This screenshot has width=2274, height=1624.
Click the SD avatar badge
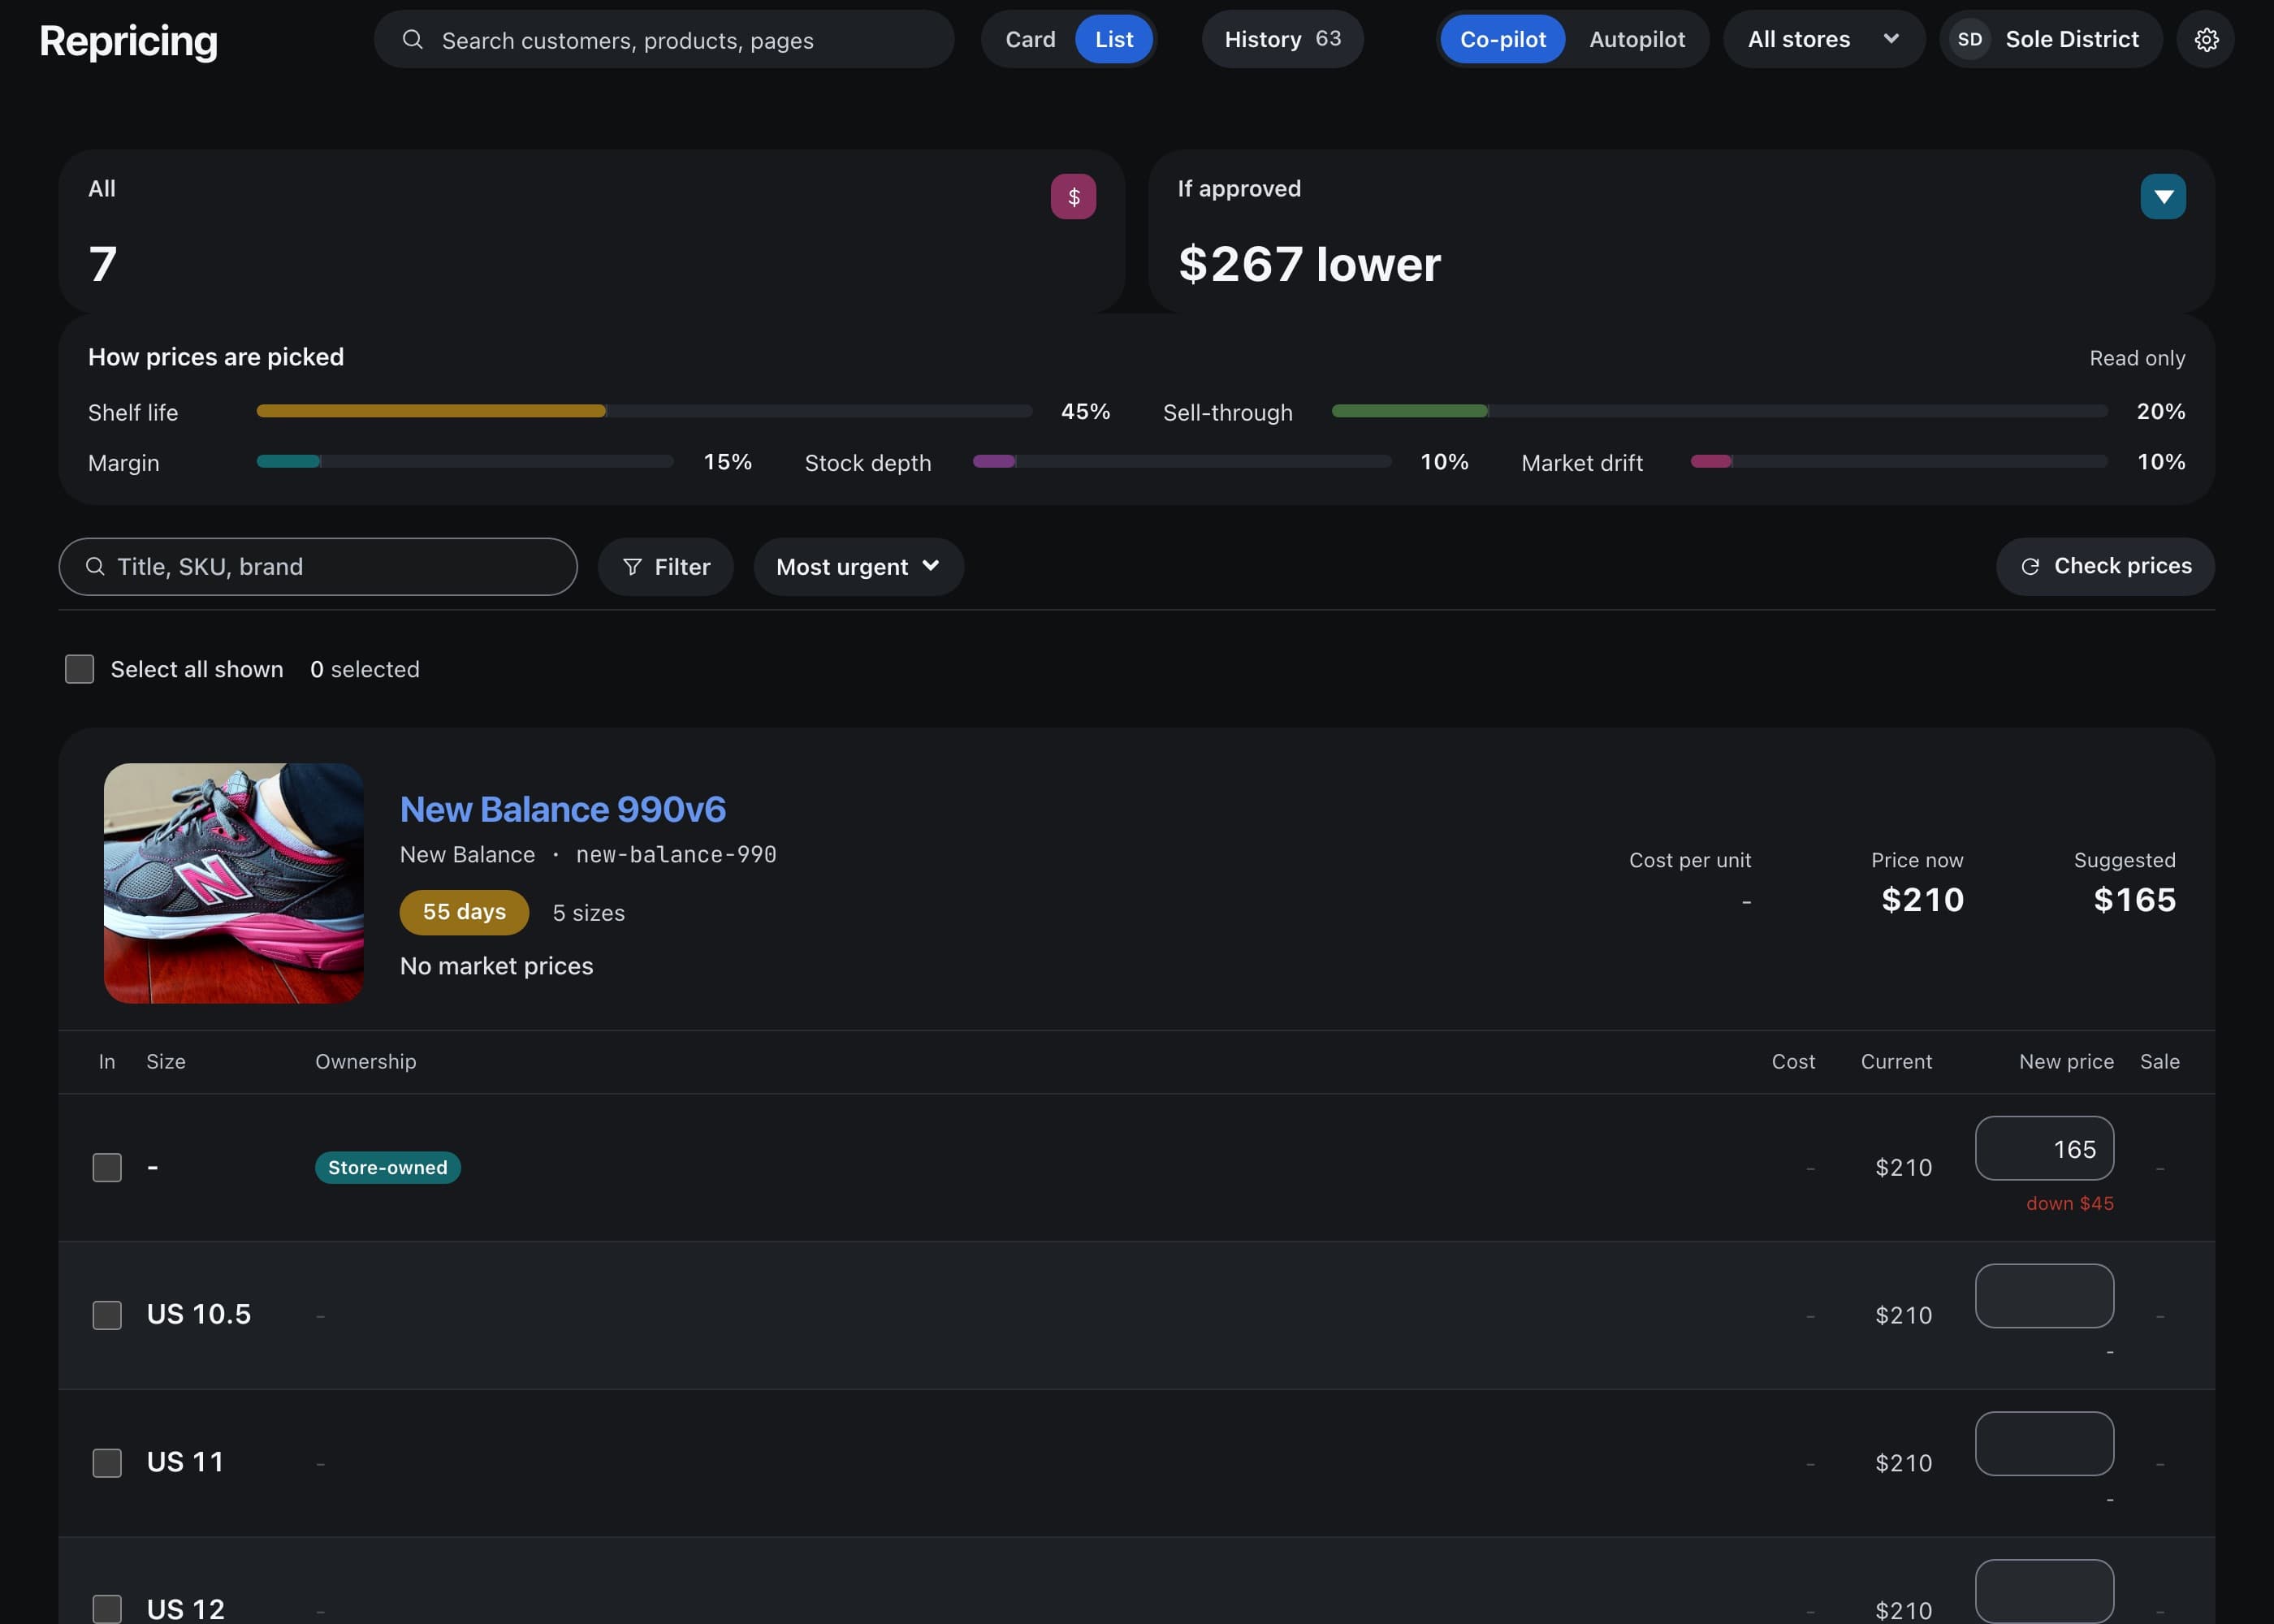1970,39
